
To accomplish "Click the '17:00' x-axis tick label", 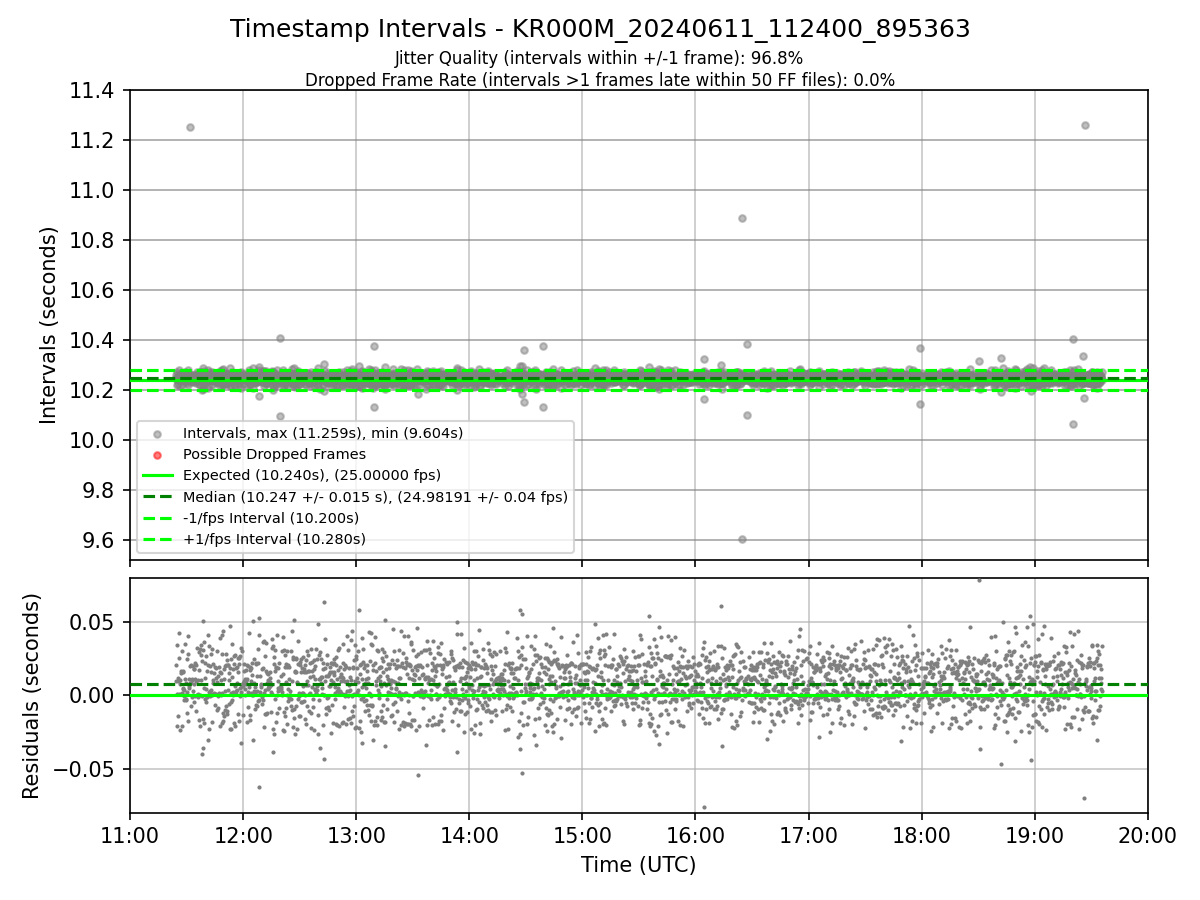I will click(x=808, y=833).
